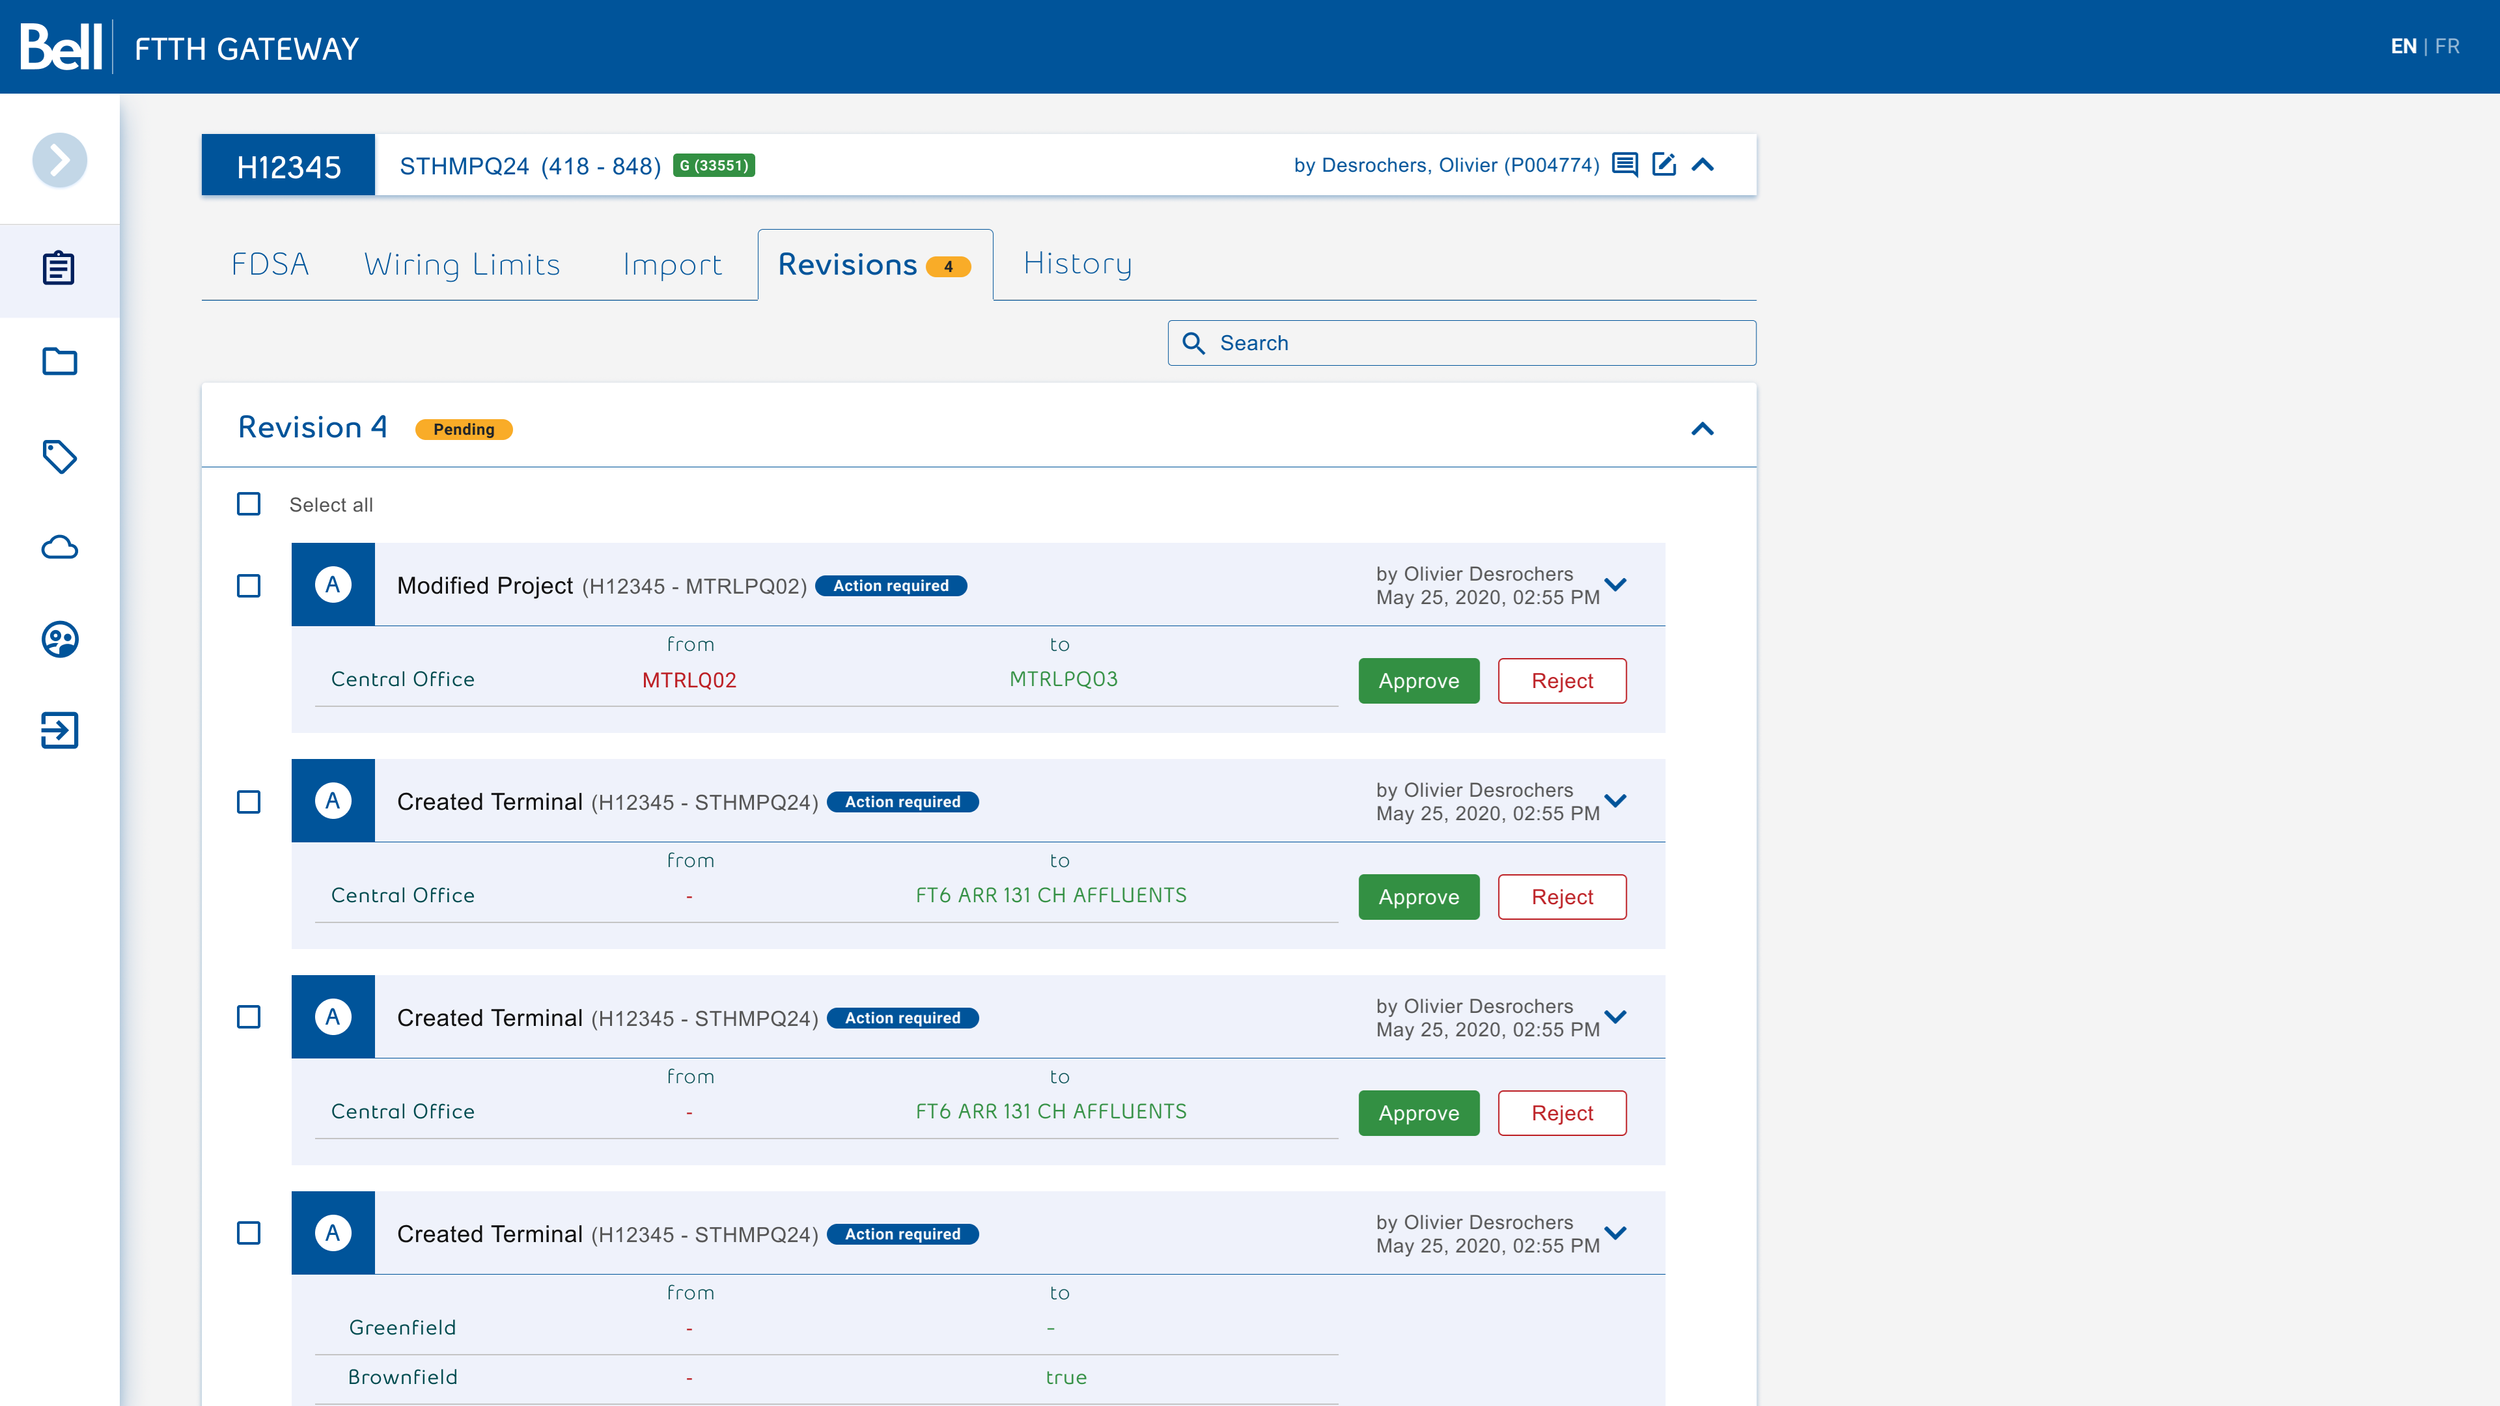Collapse the H12345 project header chevron

coord(1703,165)
